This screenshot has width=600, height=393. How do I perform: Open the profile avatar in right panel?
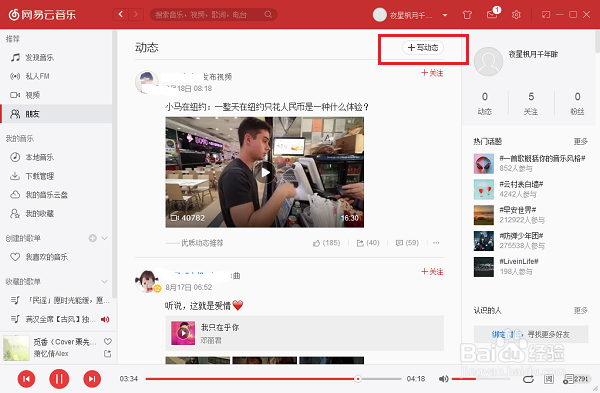tap(488, 61)
